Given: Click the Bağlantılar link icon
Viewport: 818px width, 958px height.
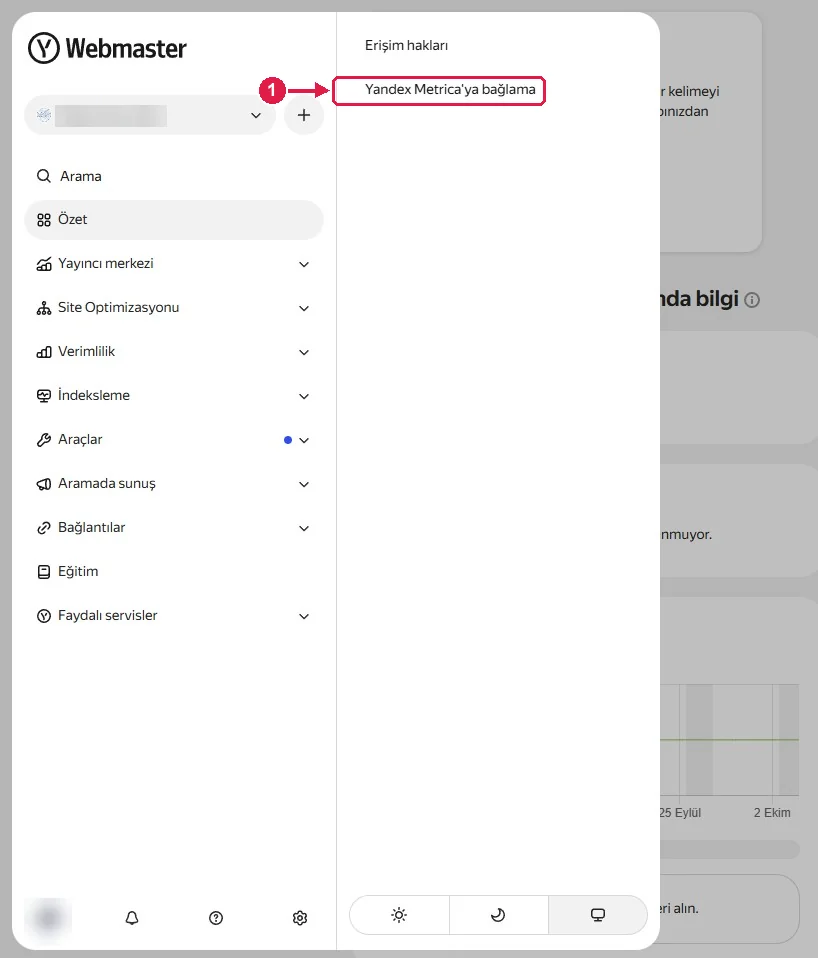Looking at the screenshot, I should click(x=43, y=528).
